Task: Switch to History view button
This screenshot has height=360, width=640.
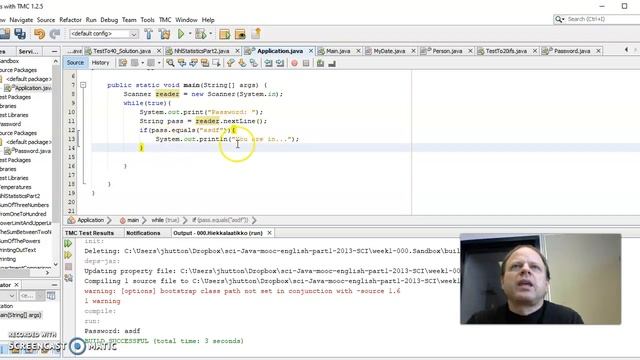Action: click(x=100, y=63)
